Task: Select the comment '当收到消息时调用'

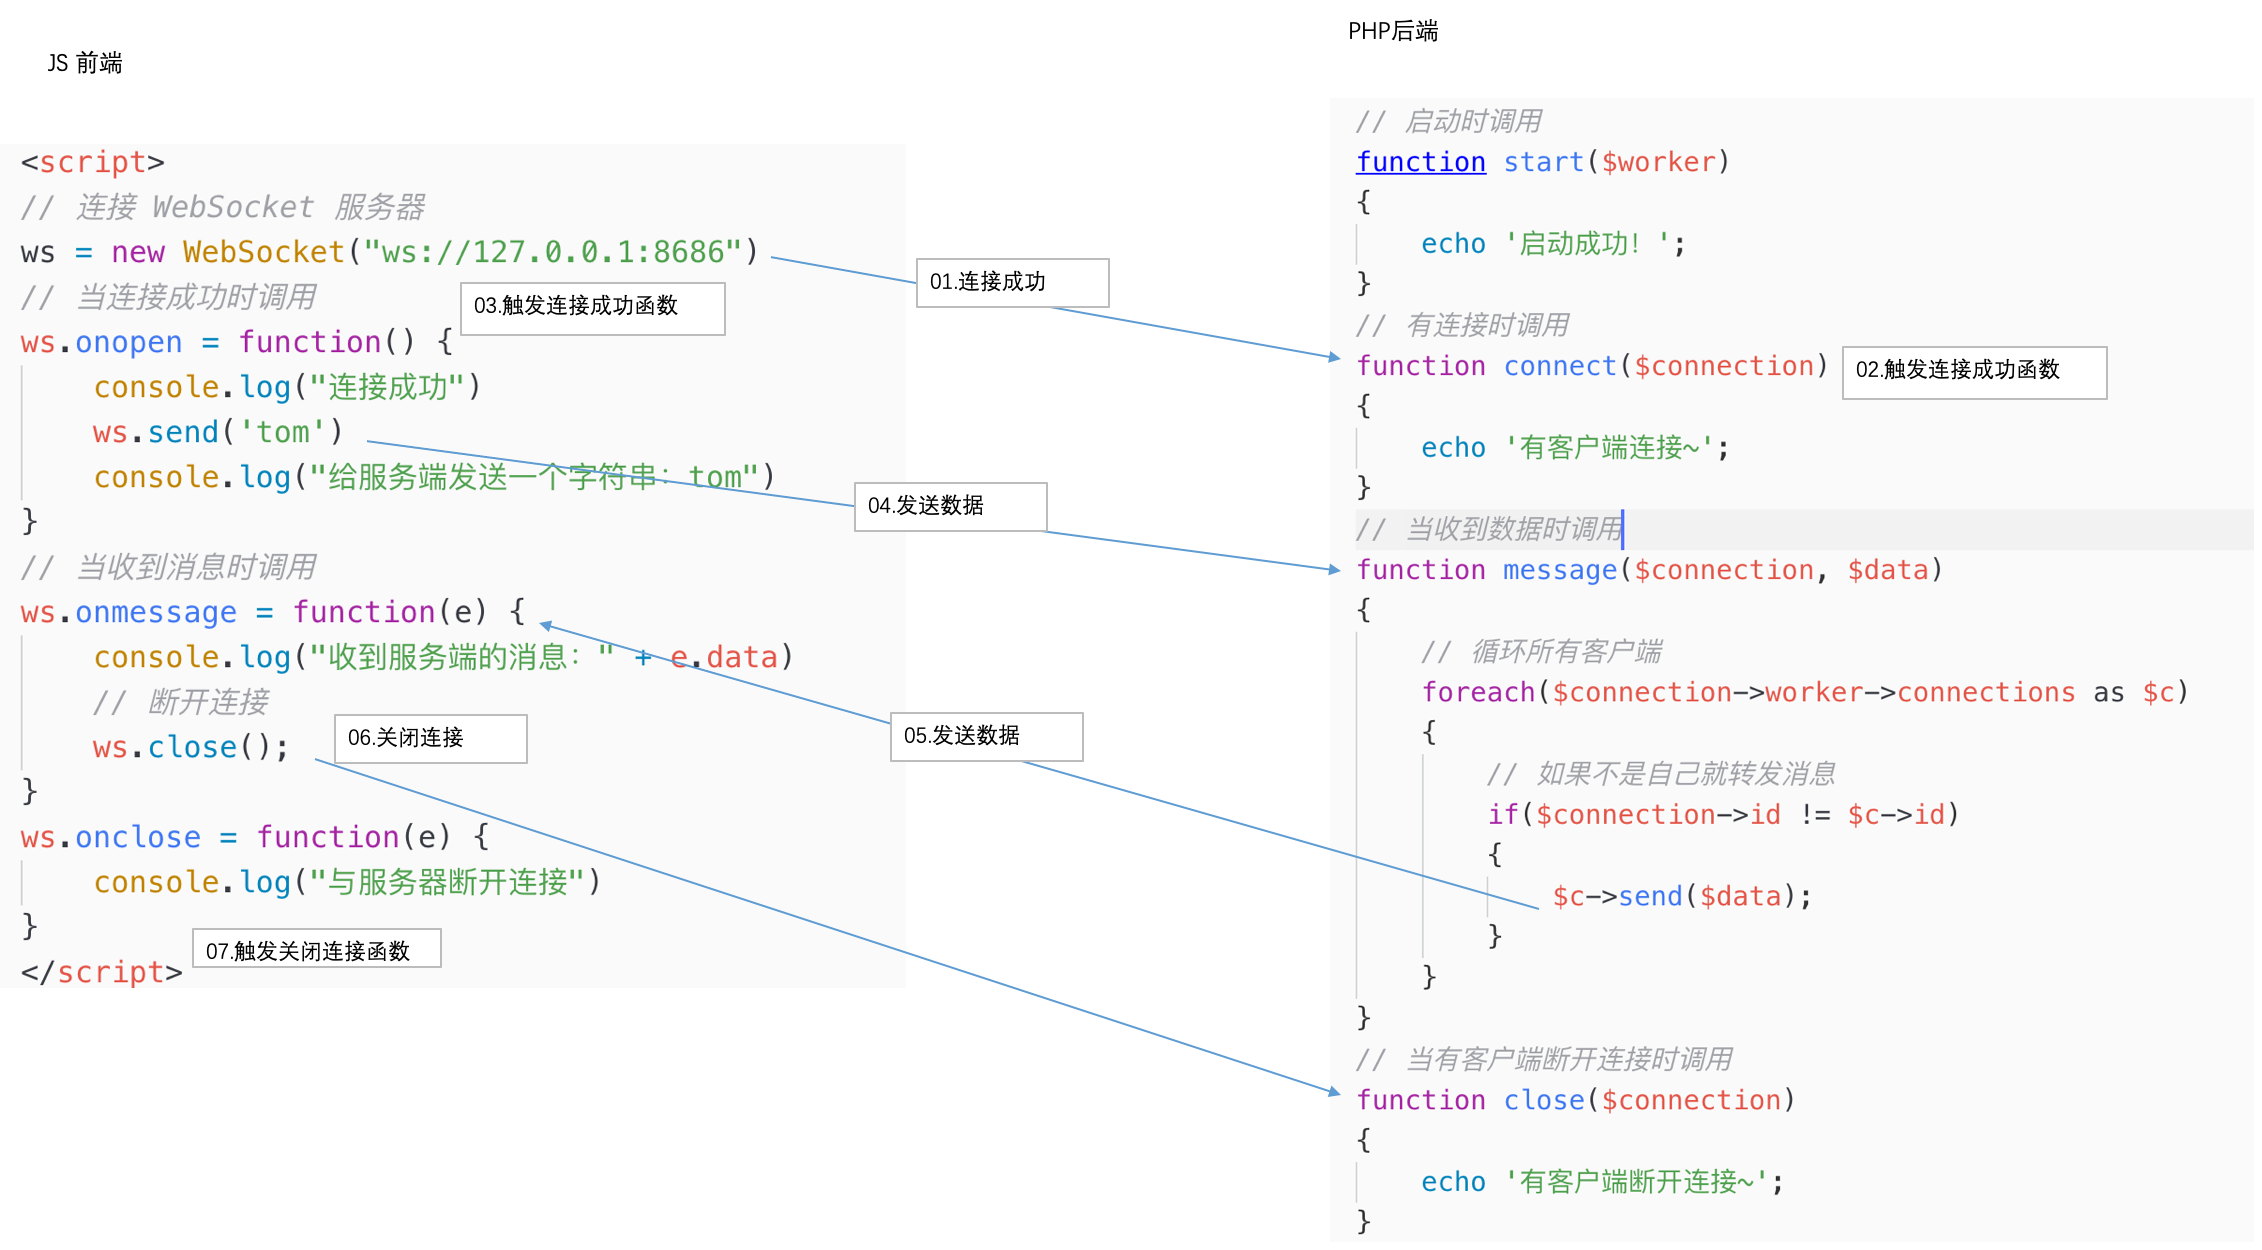Action: (x=168, y=567)
